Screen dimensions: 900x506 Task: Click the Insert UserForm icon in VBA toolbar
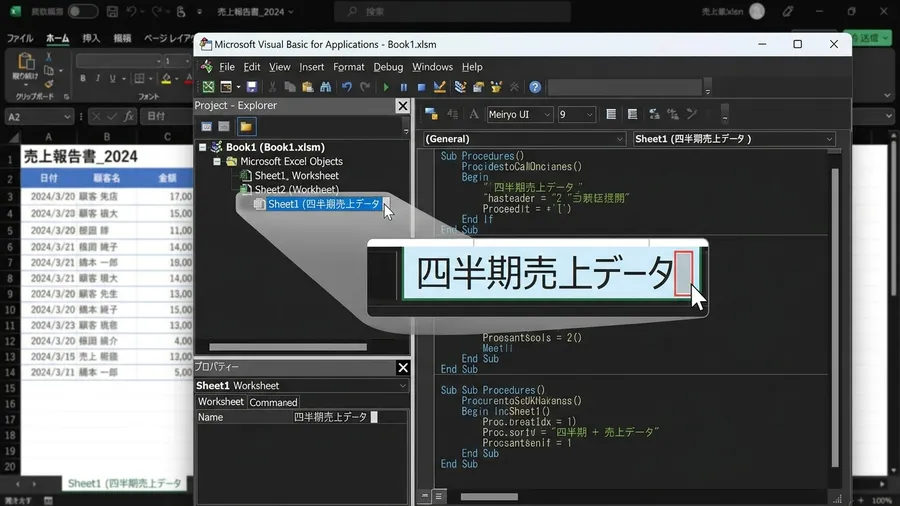pos(226,87)
